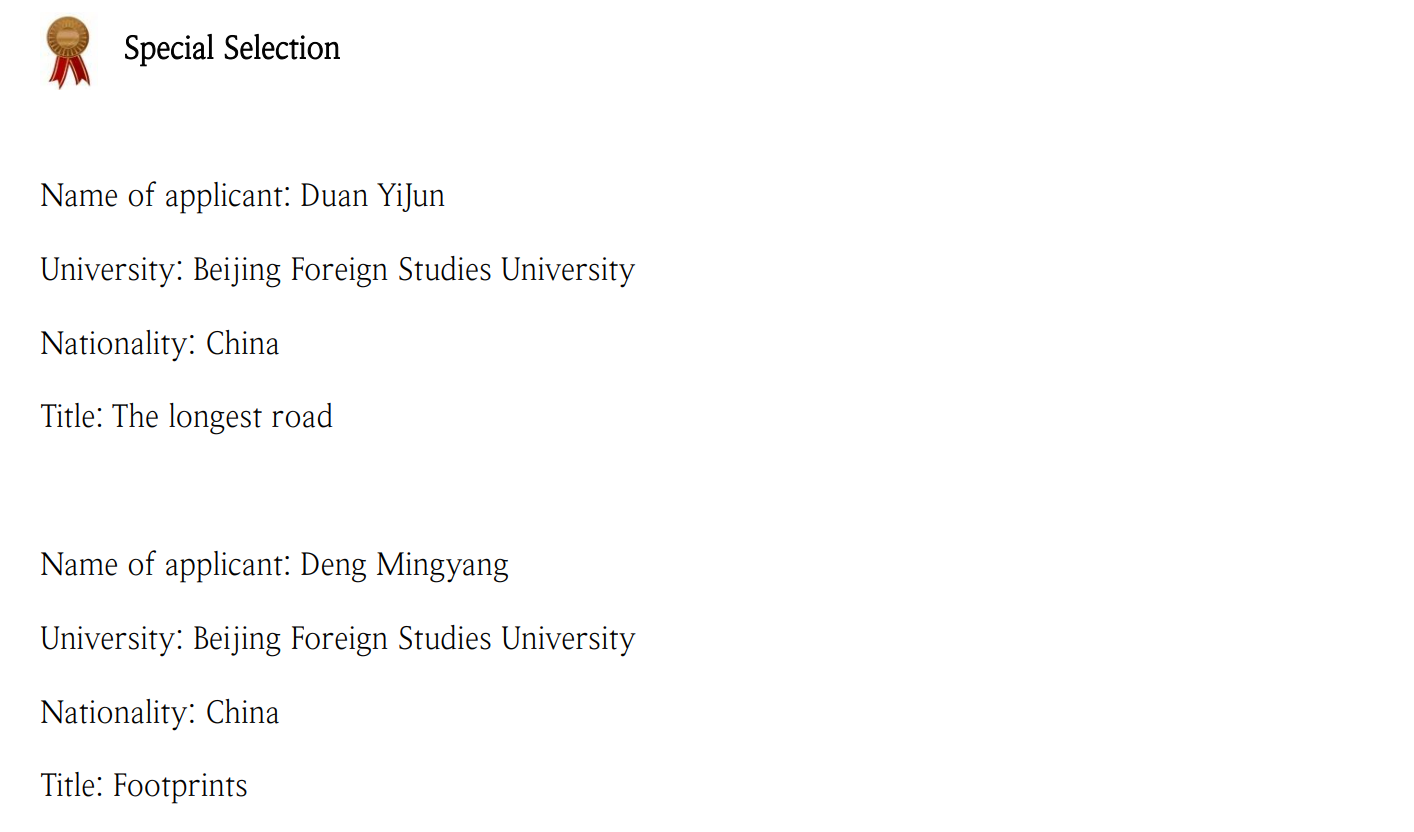Click the name Deng Mingyang
The image size is (1414, 832).
pyautogui.click(x=405, y=566)
